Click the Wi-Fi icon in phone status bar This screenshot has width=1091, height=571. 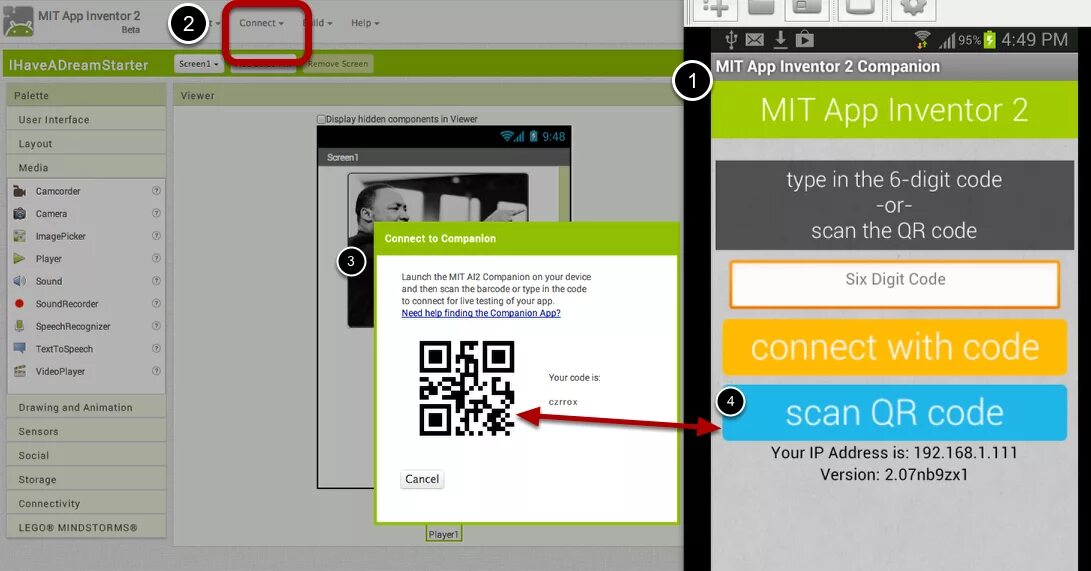pos(923,40)
